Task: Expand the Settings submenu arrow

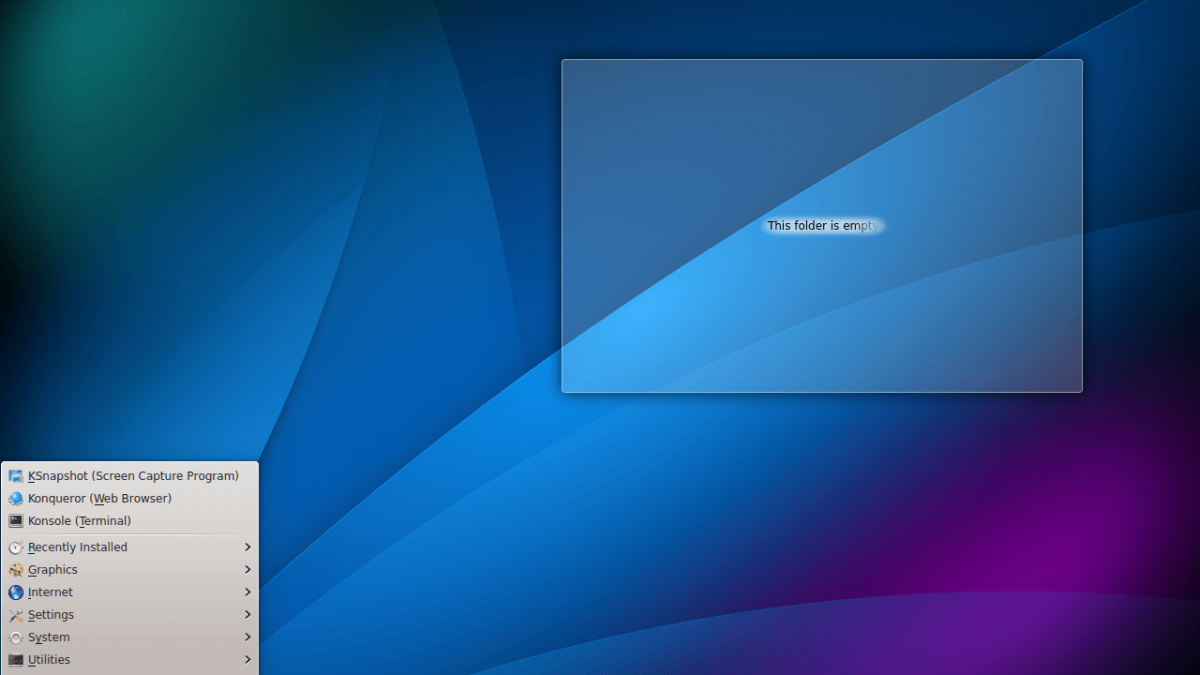Action: 247,615
